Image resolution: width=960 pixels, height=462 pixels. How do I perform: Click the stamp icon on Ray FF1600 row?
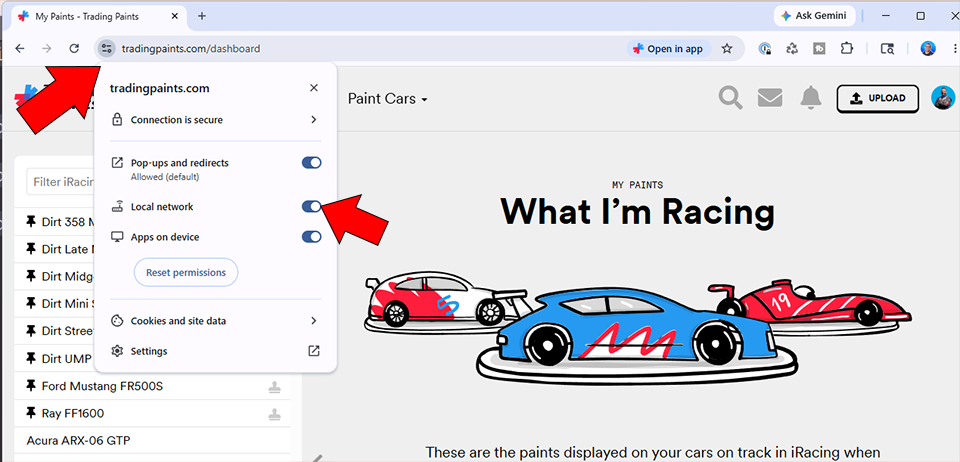click(274, 414)
